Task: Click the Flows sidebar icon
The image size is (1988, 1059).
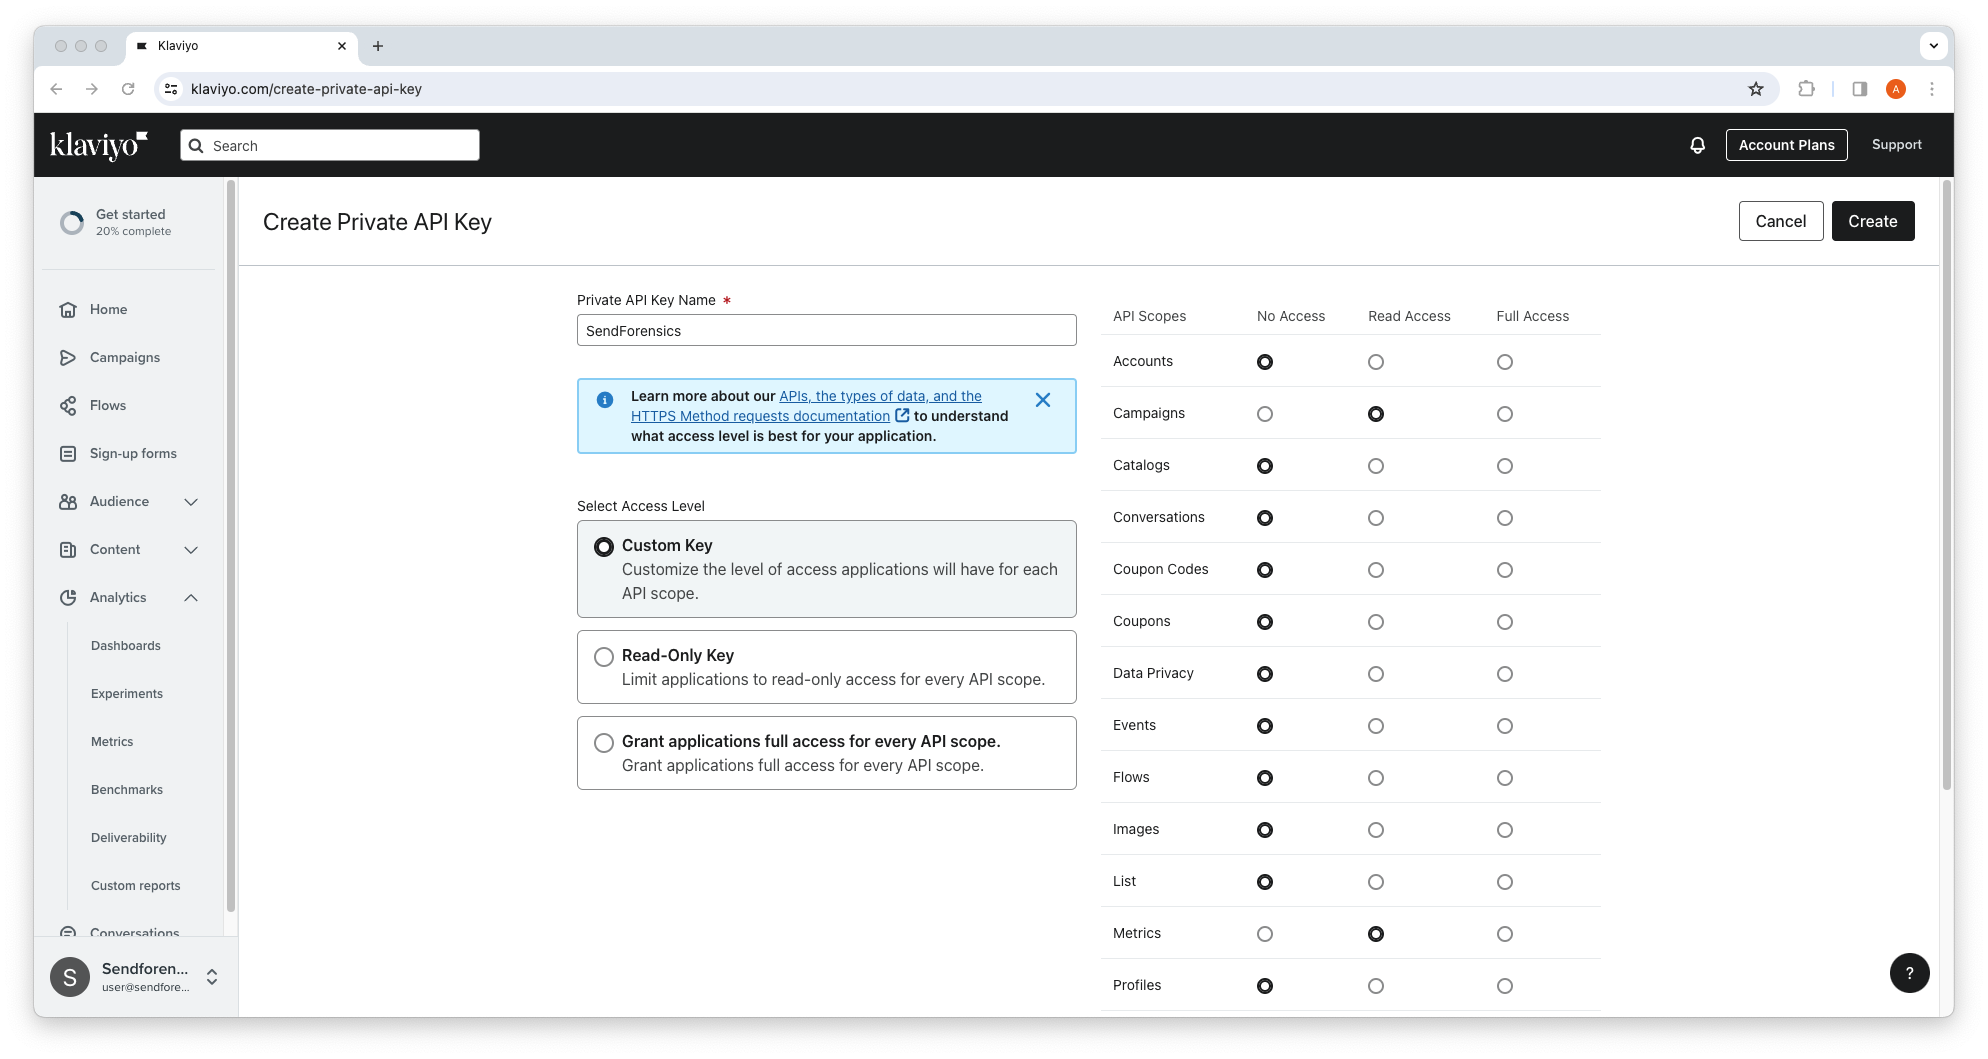Action: pyautogui.click(x=68, y=406)
